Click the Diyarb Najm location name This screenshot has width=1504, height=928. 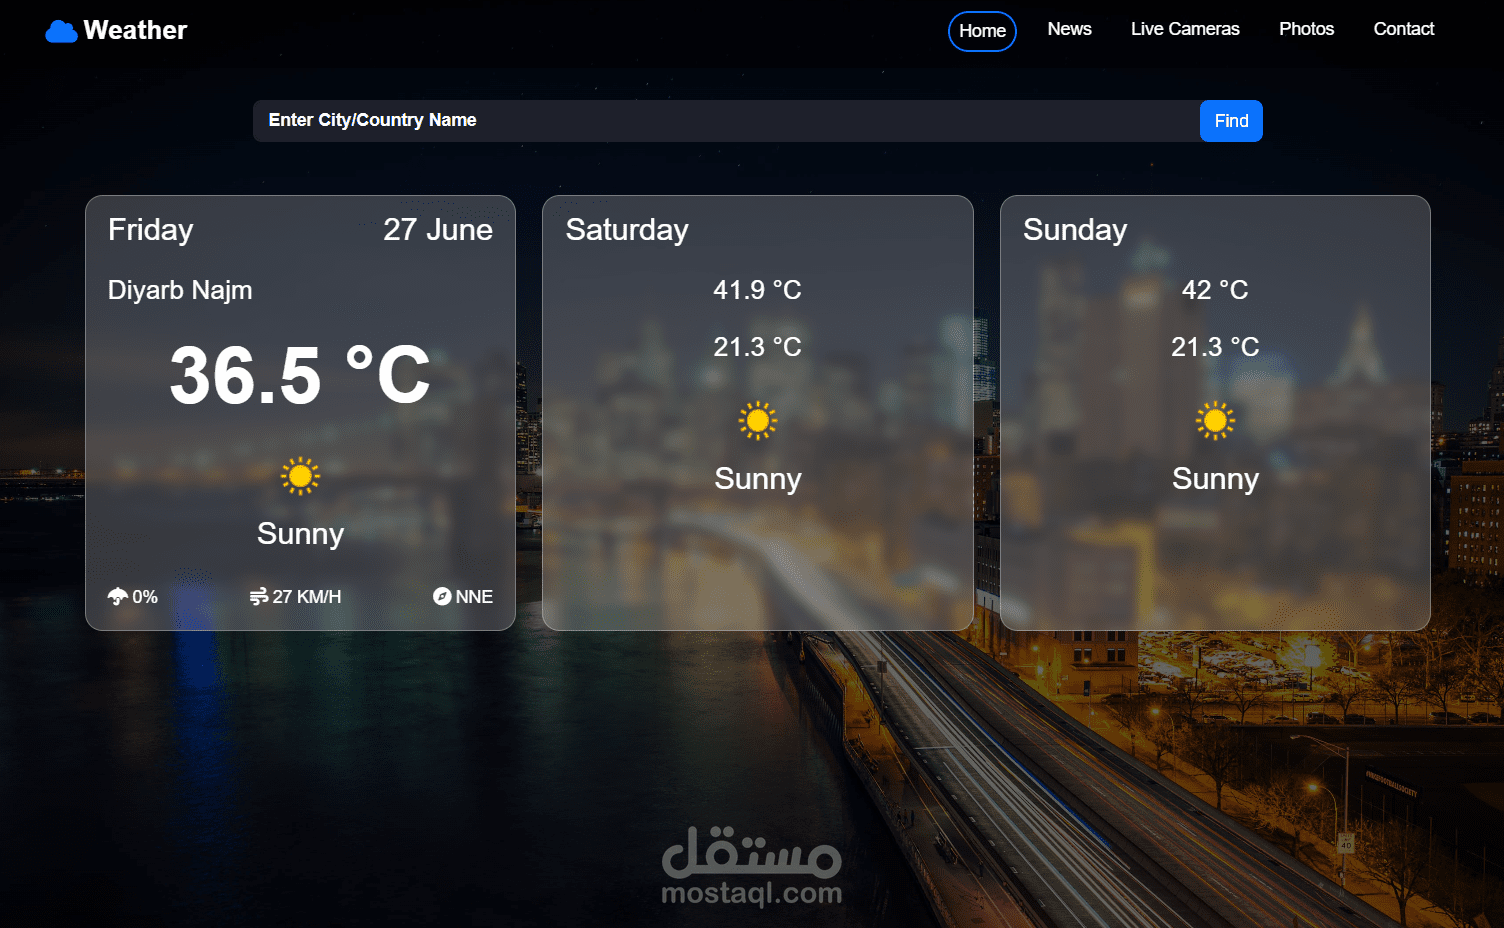(x=180, y=290)
